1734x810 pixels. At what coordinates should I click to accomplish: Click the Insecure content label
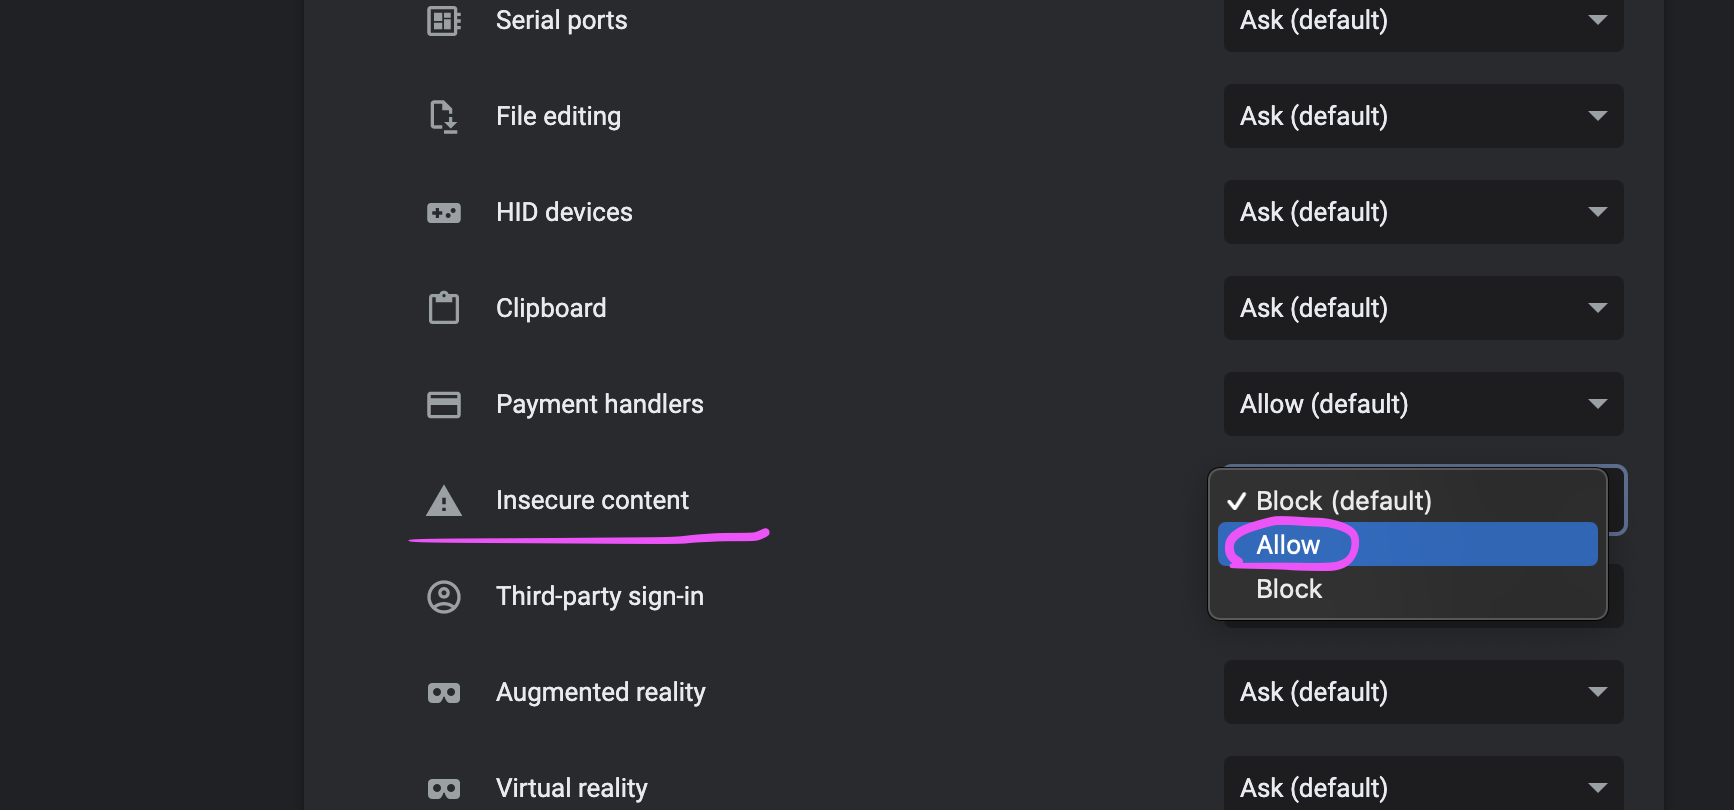click(592, 500)
